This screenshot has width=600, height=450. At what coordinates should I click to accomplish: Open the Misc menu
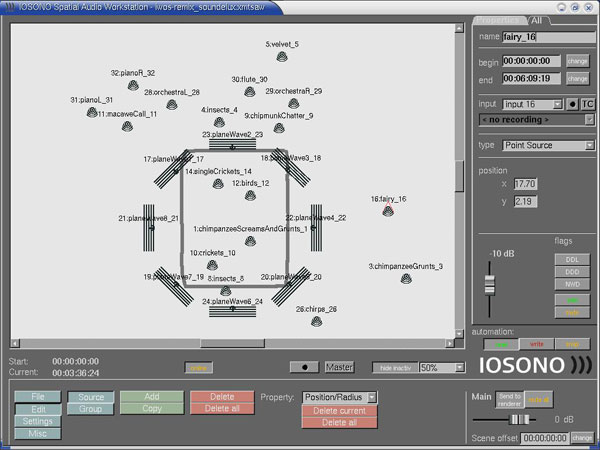pos(38,434)
